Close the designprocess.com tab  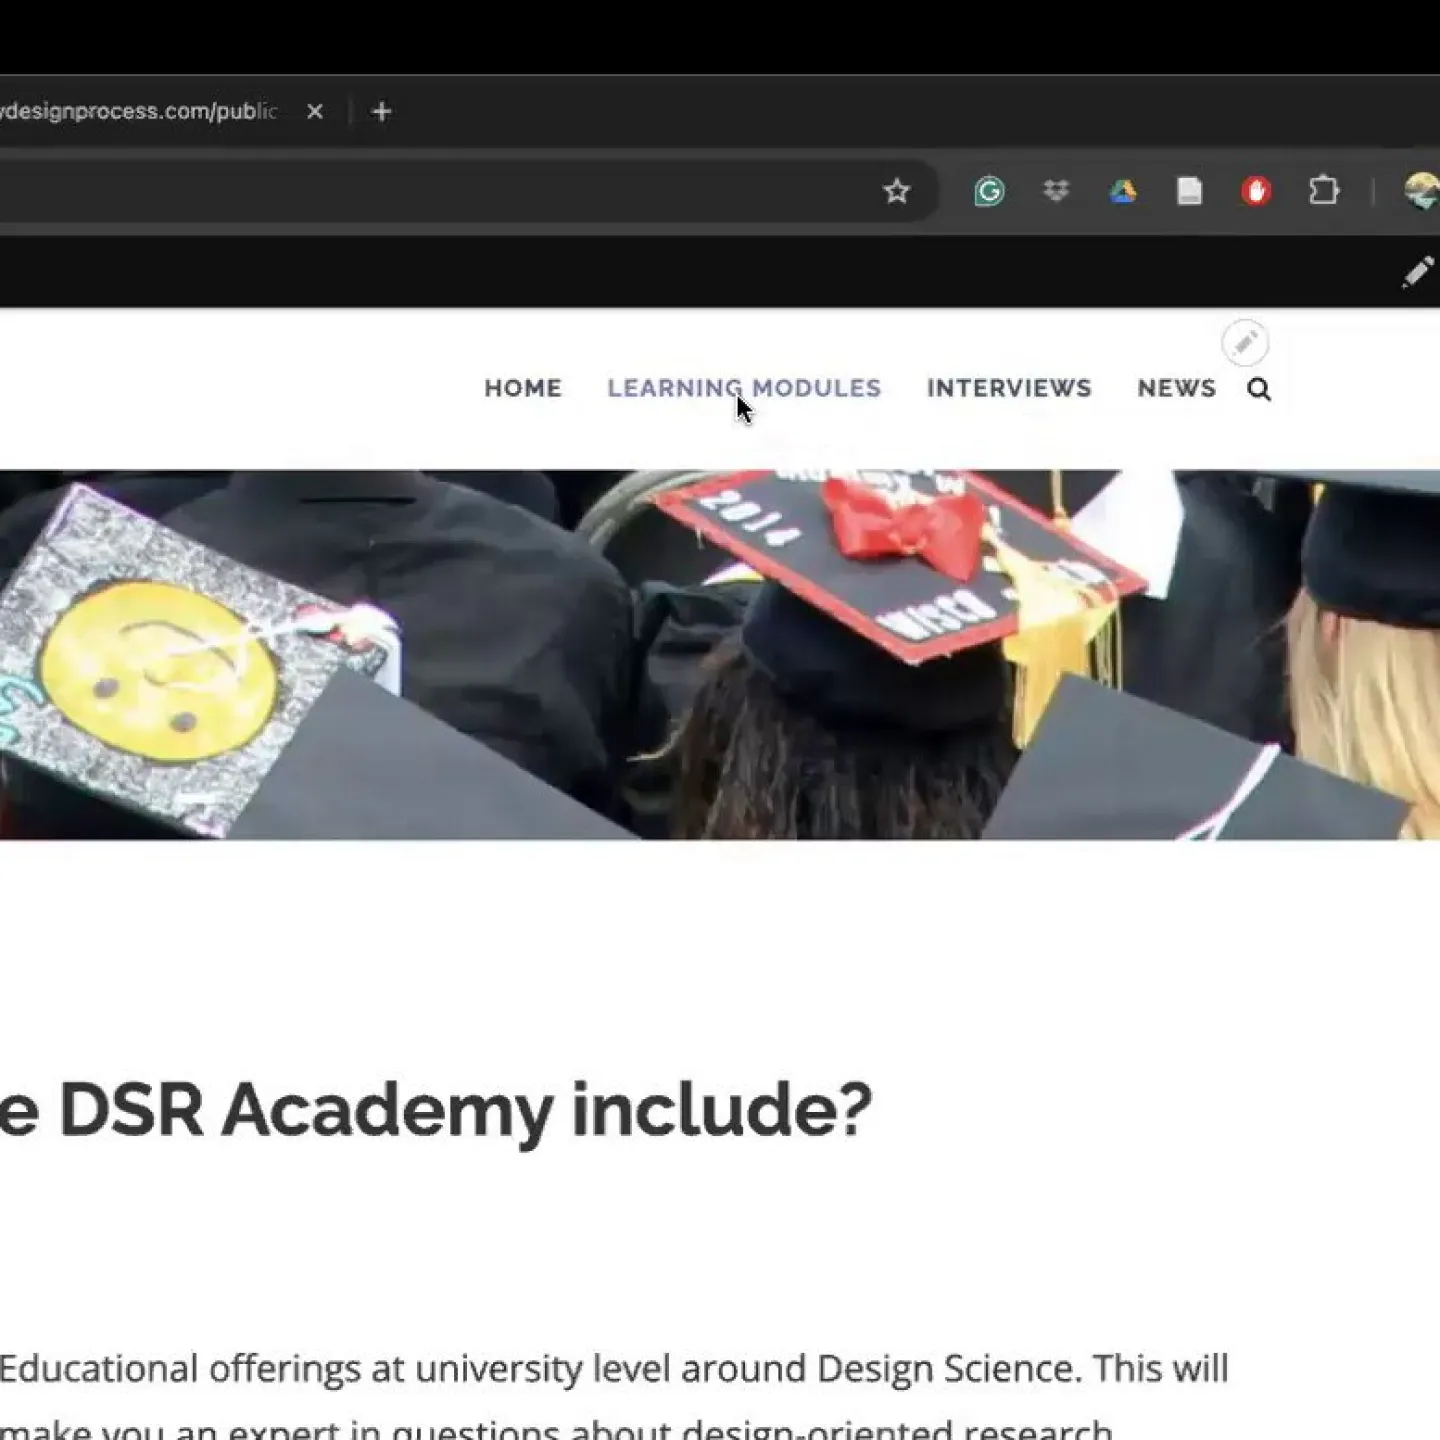[x=315, y=112]
